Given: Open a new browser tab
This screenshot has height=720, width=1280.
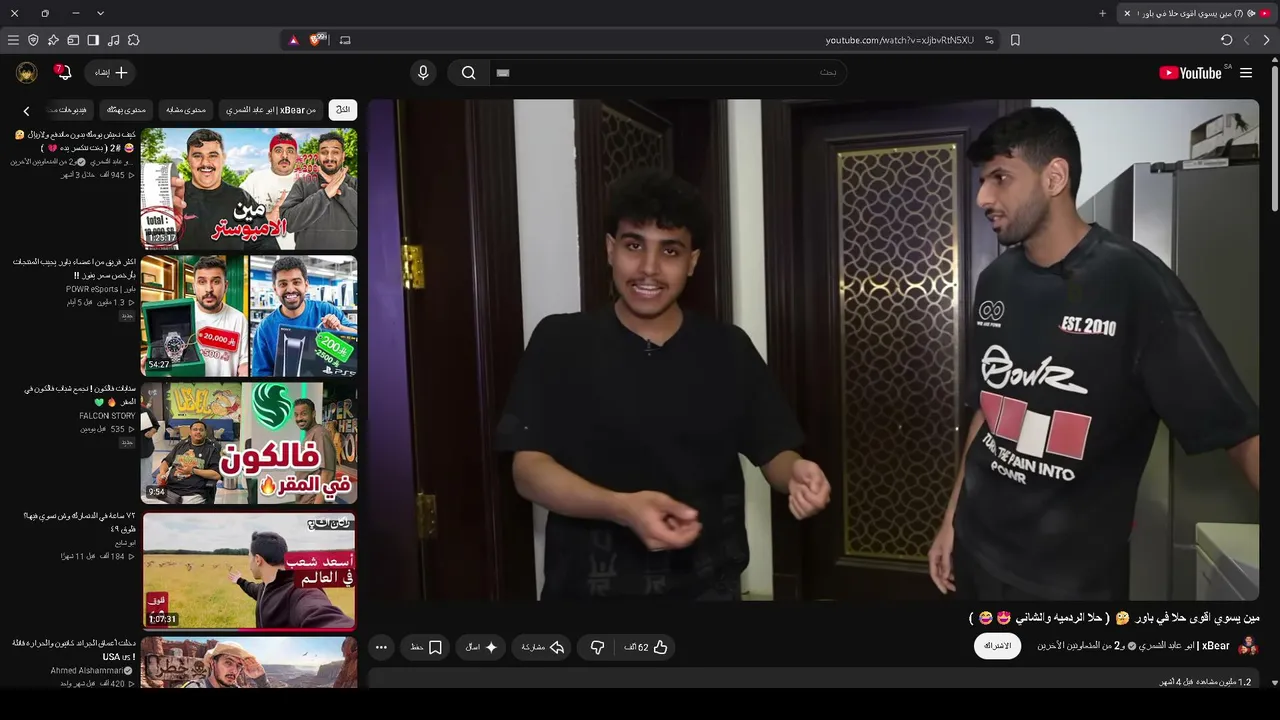Looking at the screenshot, I should pos(1103,13).
